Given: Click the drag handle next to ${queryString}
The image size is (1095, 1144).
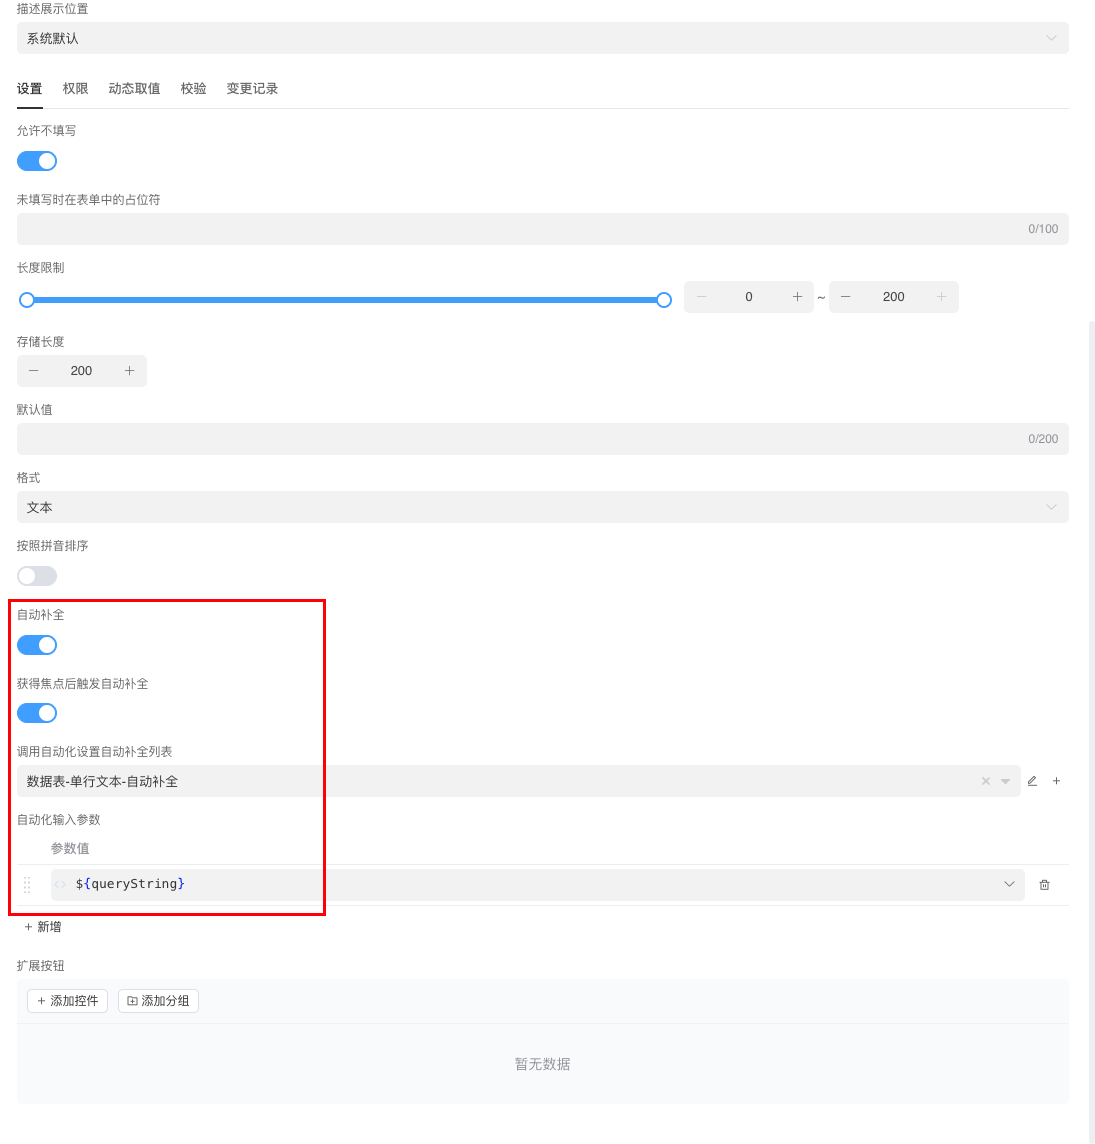Looking at the screenshot, I should click(27, 884).
